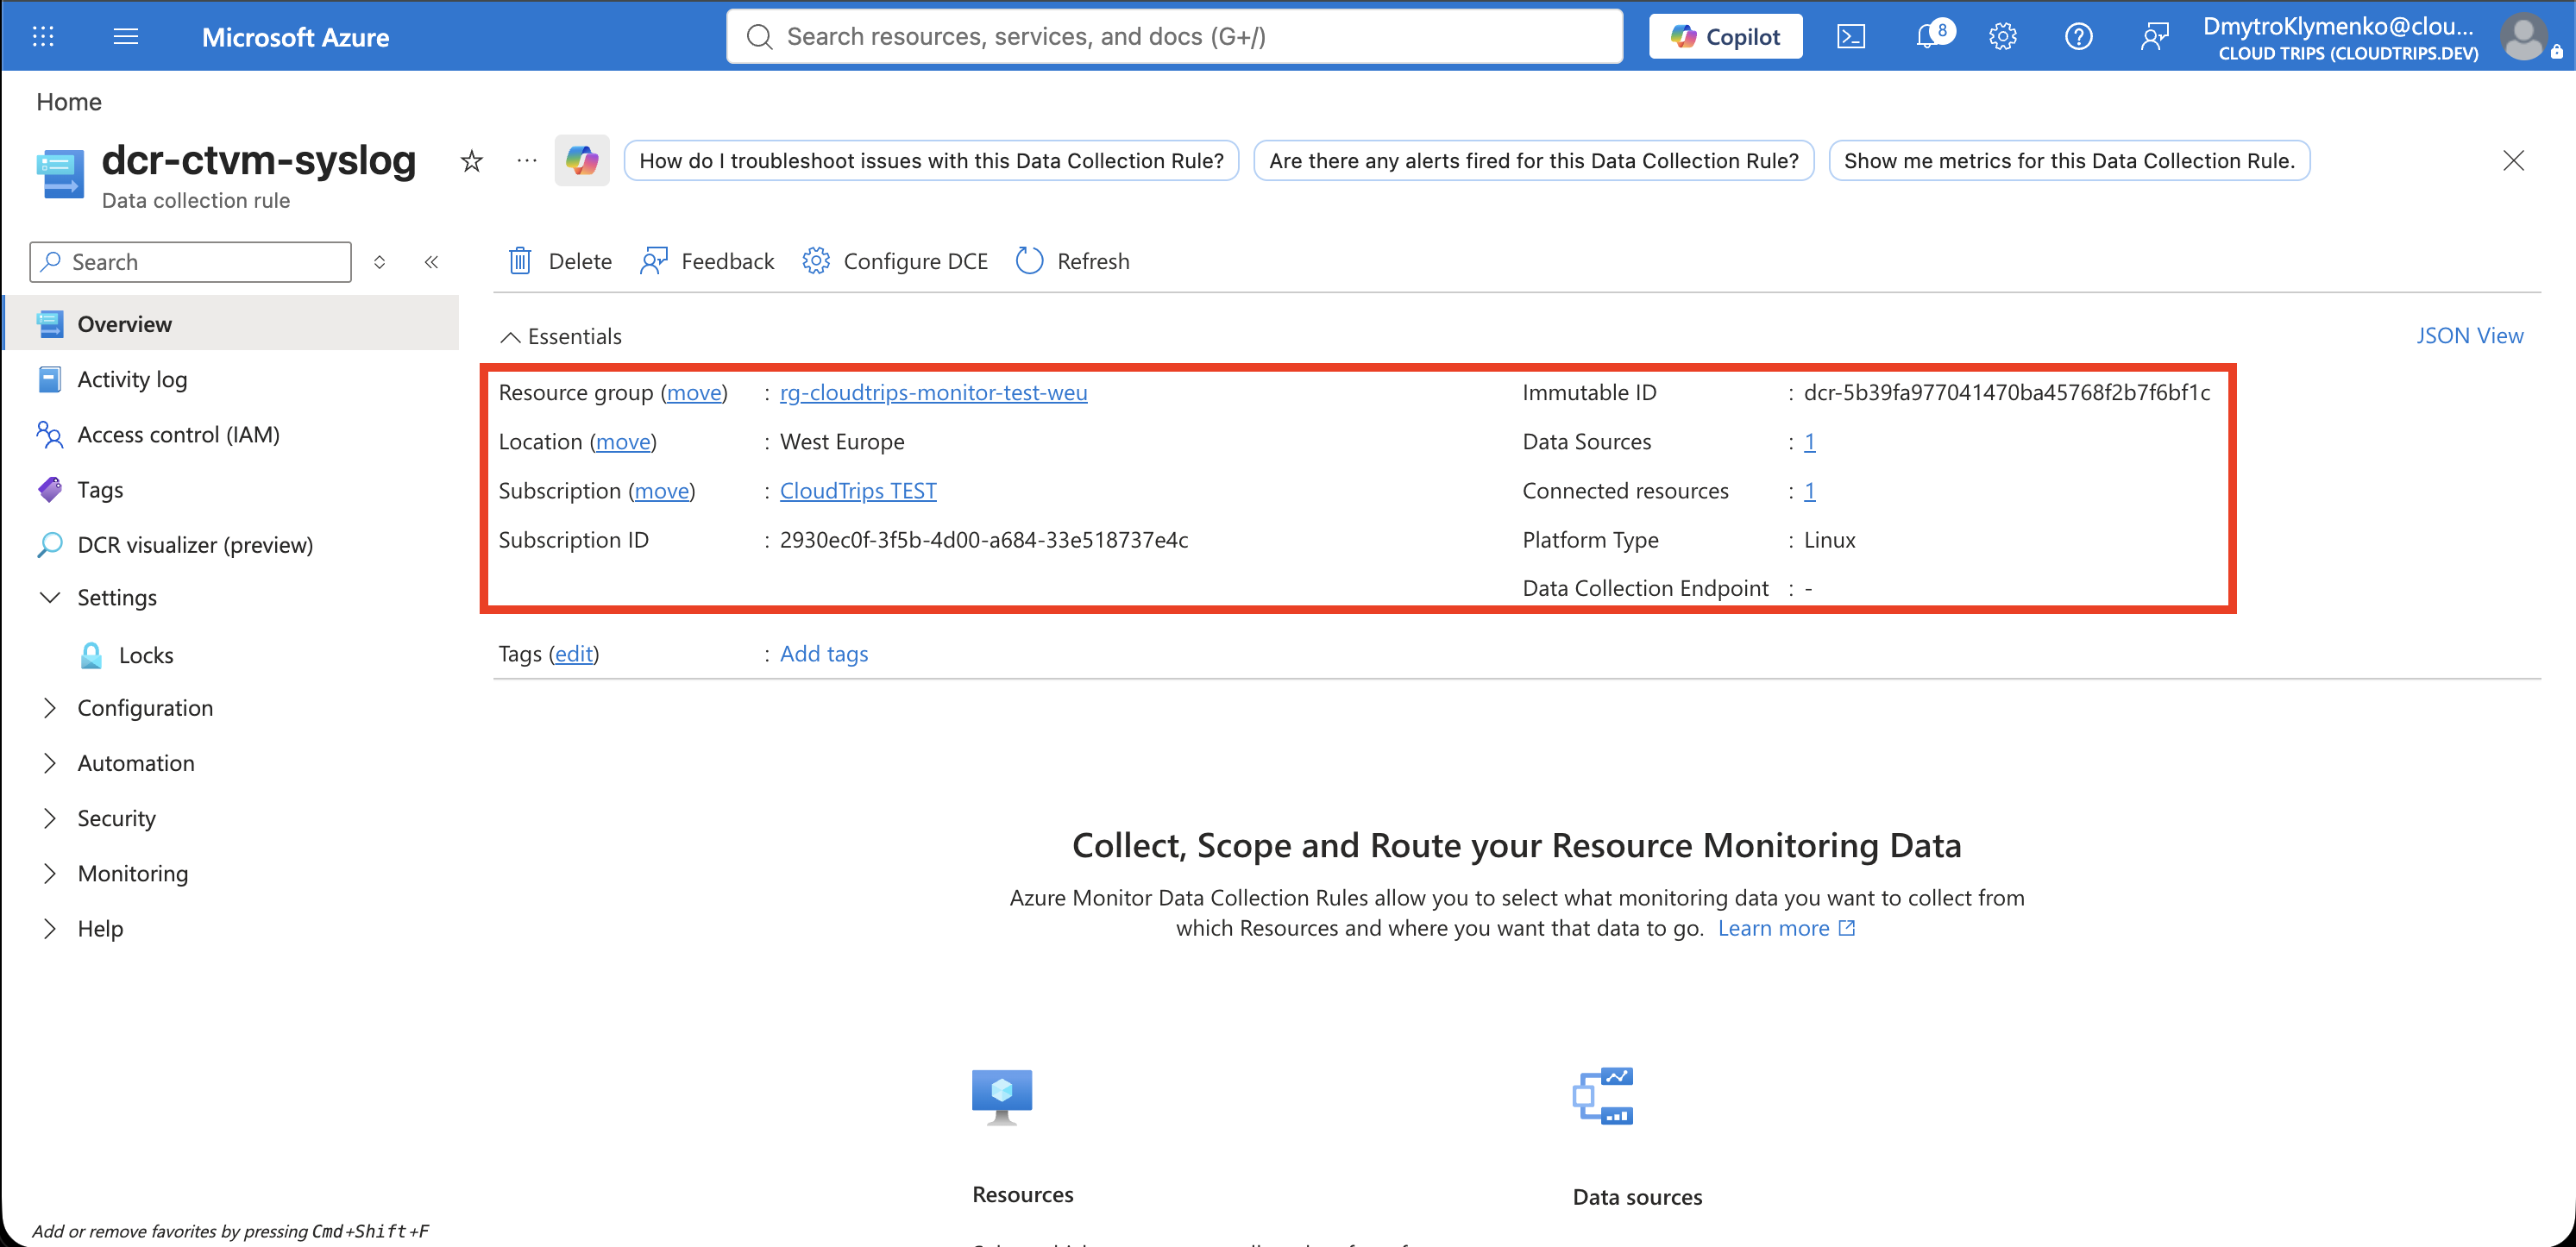Image resolution: width=2576 pixels, height=1247 pixels.
Task: Add dcr-ctvm-syslog to favorites with the star
Action: click(x=472, y=161)
